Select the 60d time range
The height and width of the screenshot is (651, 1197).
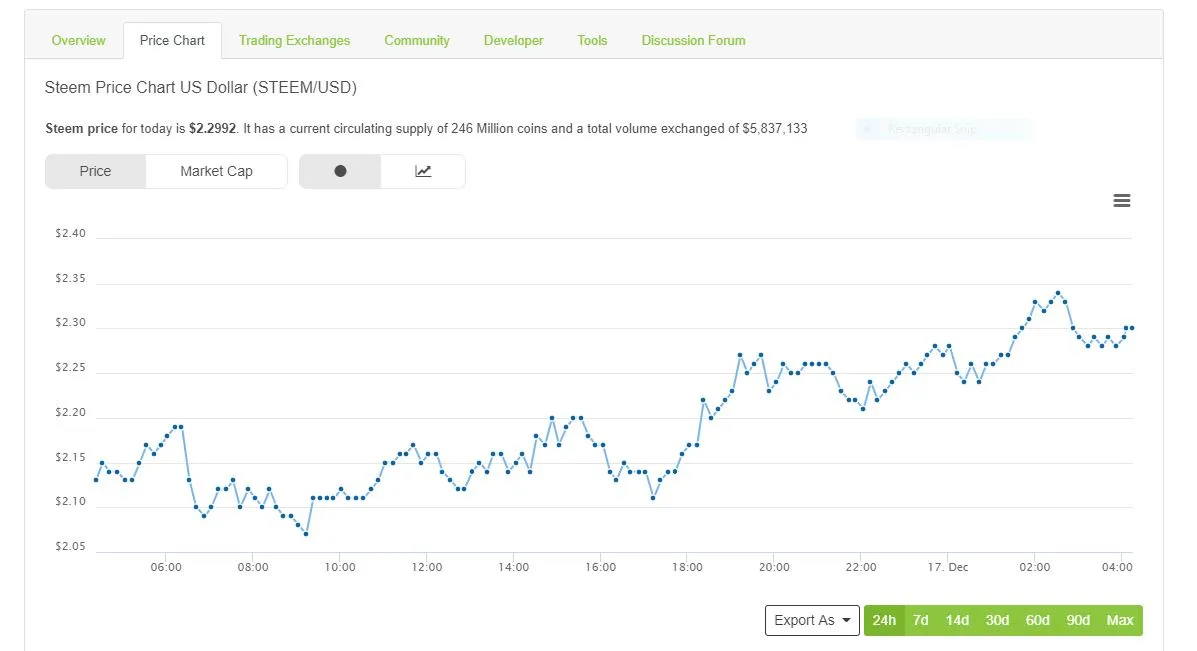[1037, 620]
